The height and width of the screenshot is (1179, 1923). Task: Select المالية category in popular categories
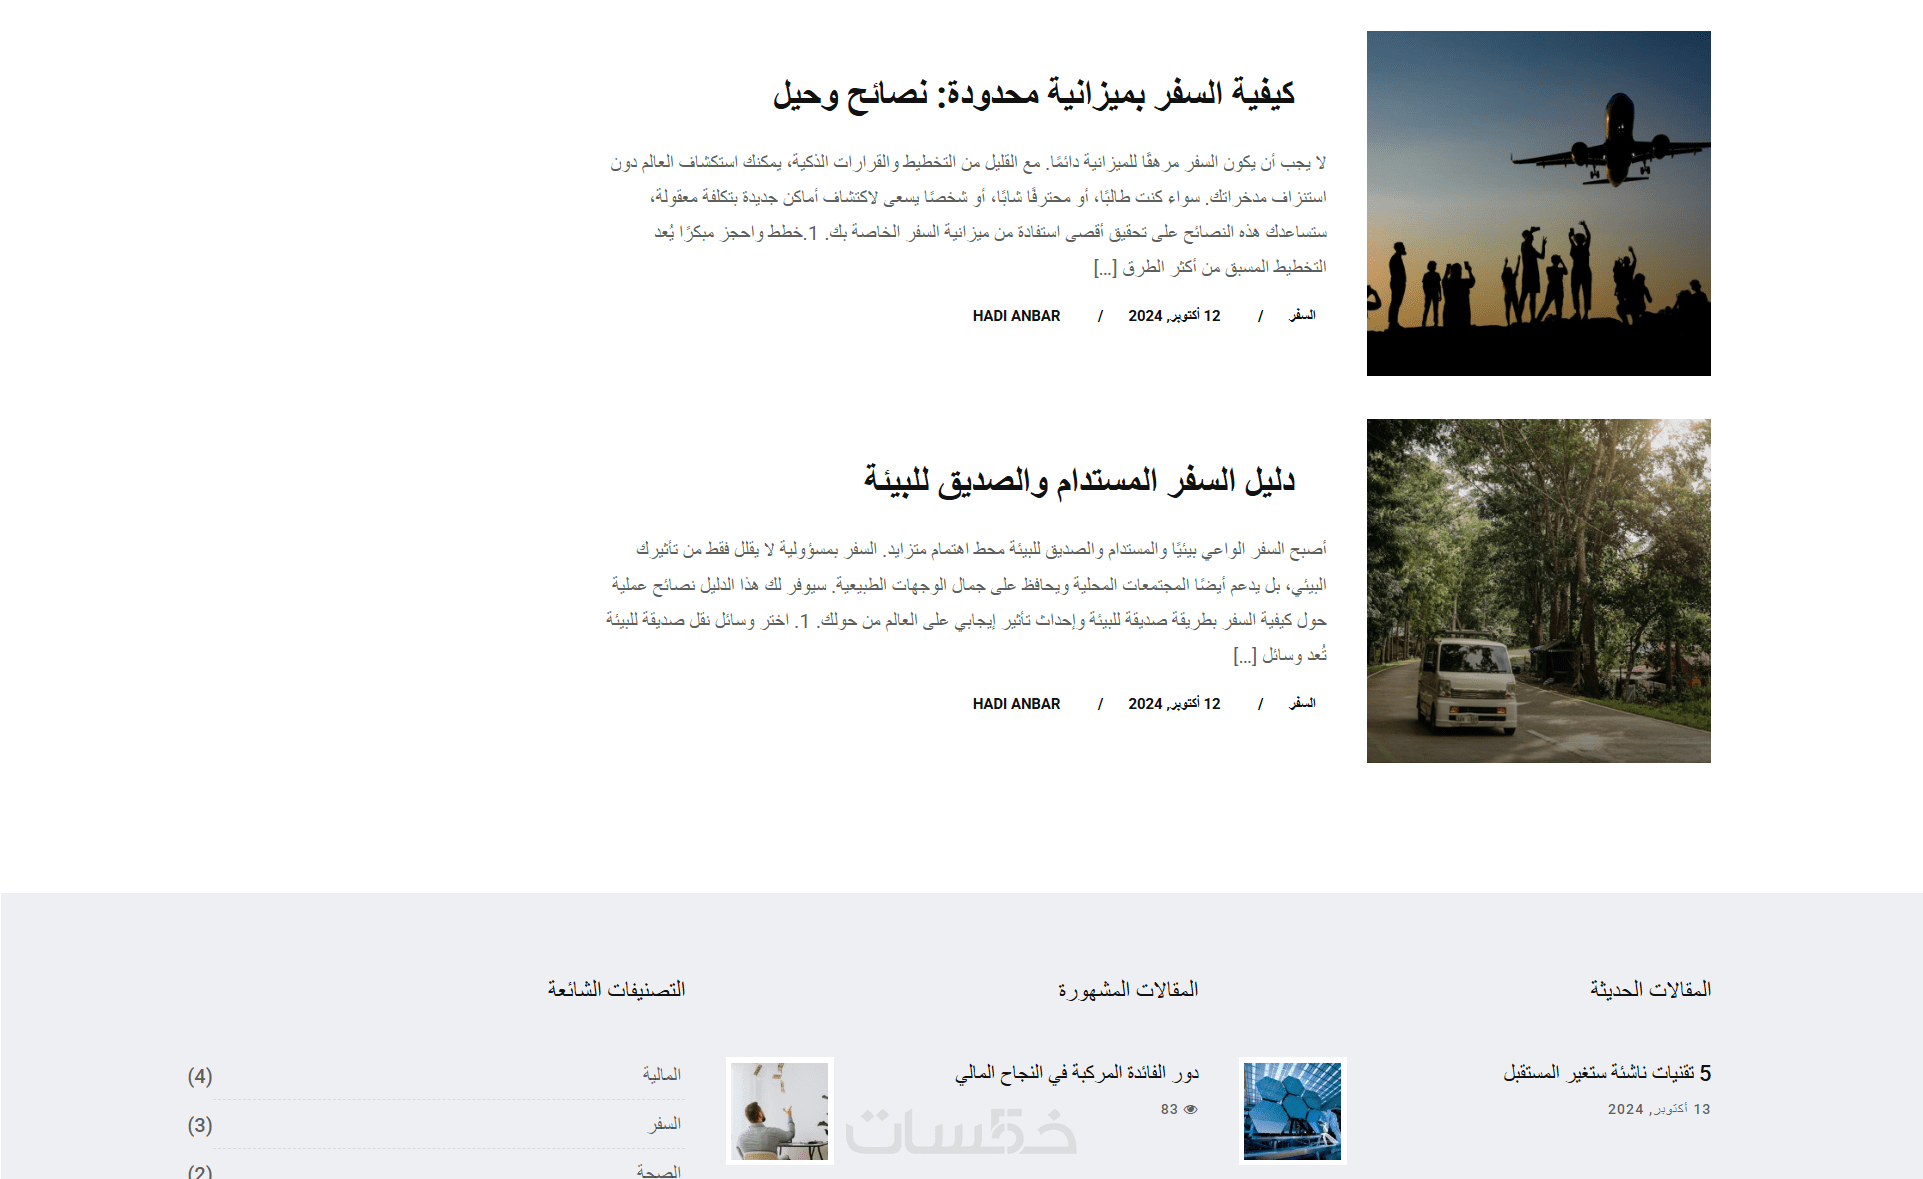pos(661,1075)
